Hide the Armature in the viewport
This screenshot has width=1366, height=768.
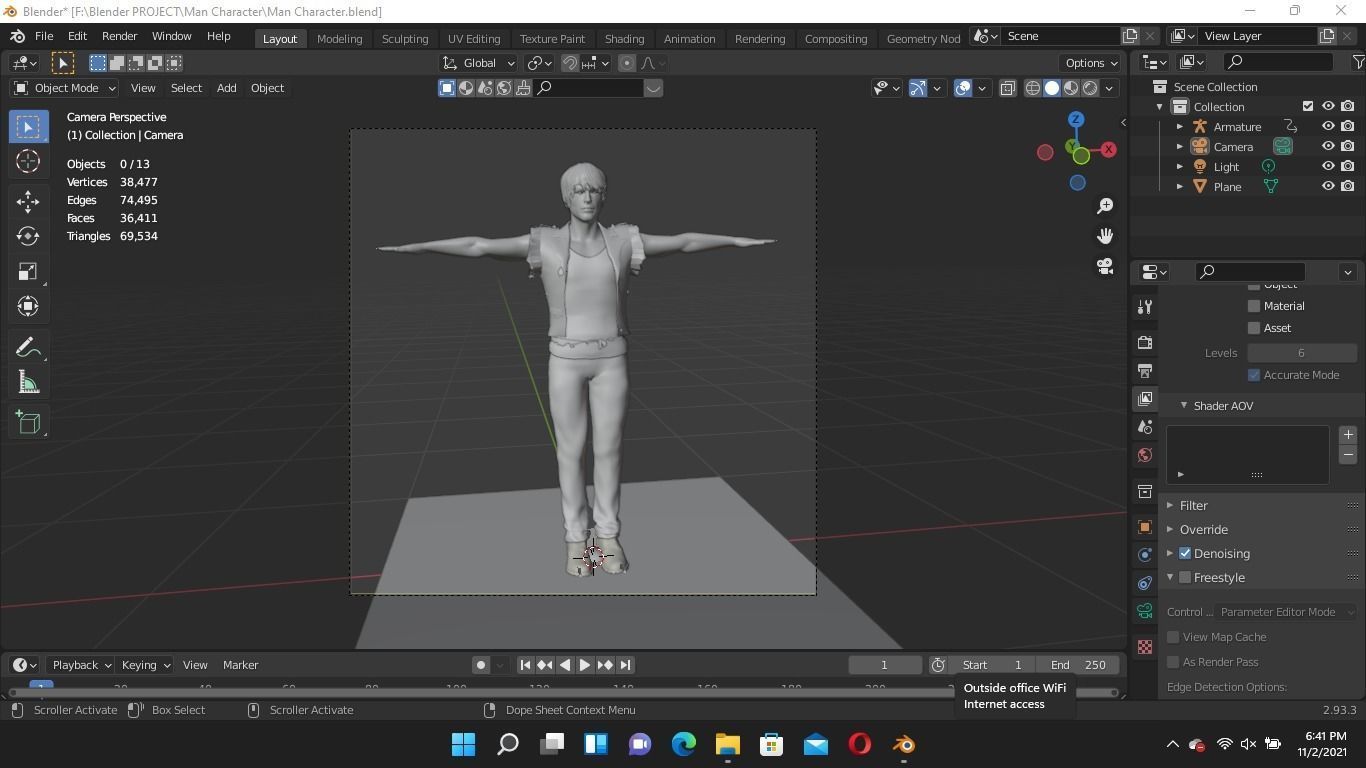tap(1328, 127)
